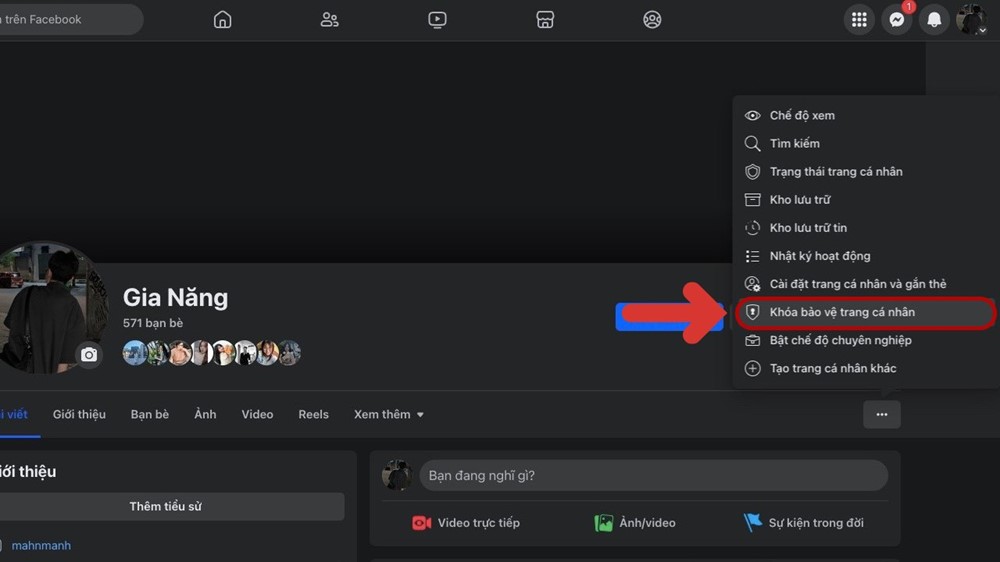1000x562 pixels.
Task: Open the Messenger icon with notification badge
Action: point(897,19)
